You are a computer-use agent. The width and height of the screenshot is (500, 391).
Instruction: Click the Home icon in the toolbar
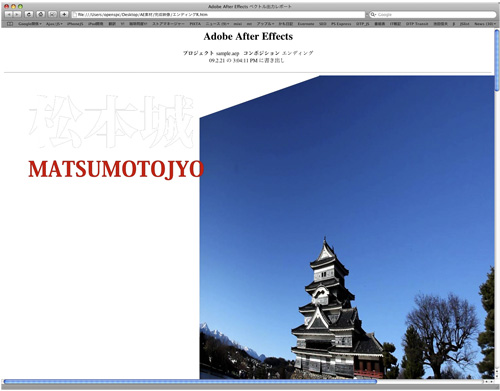pyautogui.click(x=41, y=14)
